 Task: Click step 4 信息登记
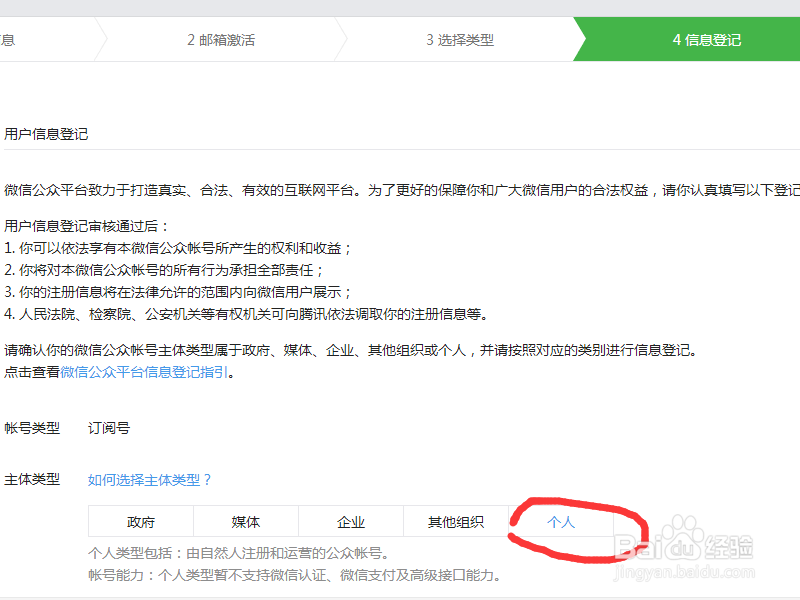[x=707, y=40]
